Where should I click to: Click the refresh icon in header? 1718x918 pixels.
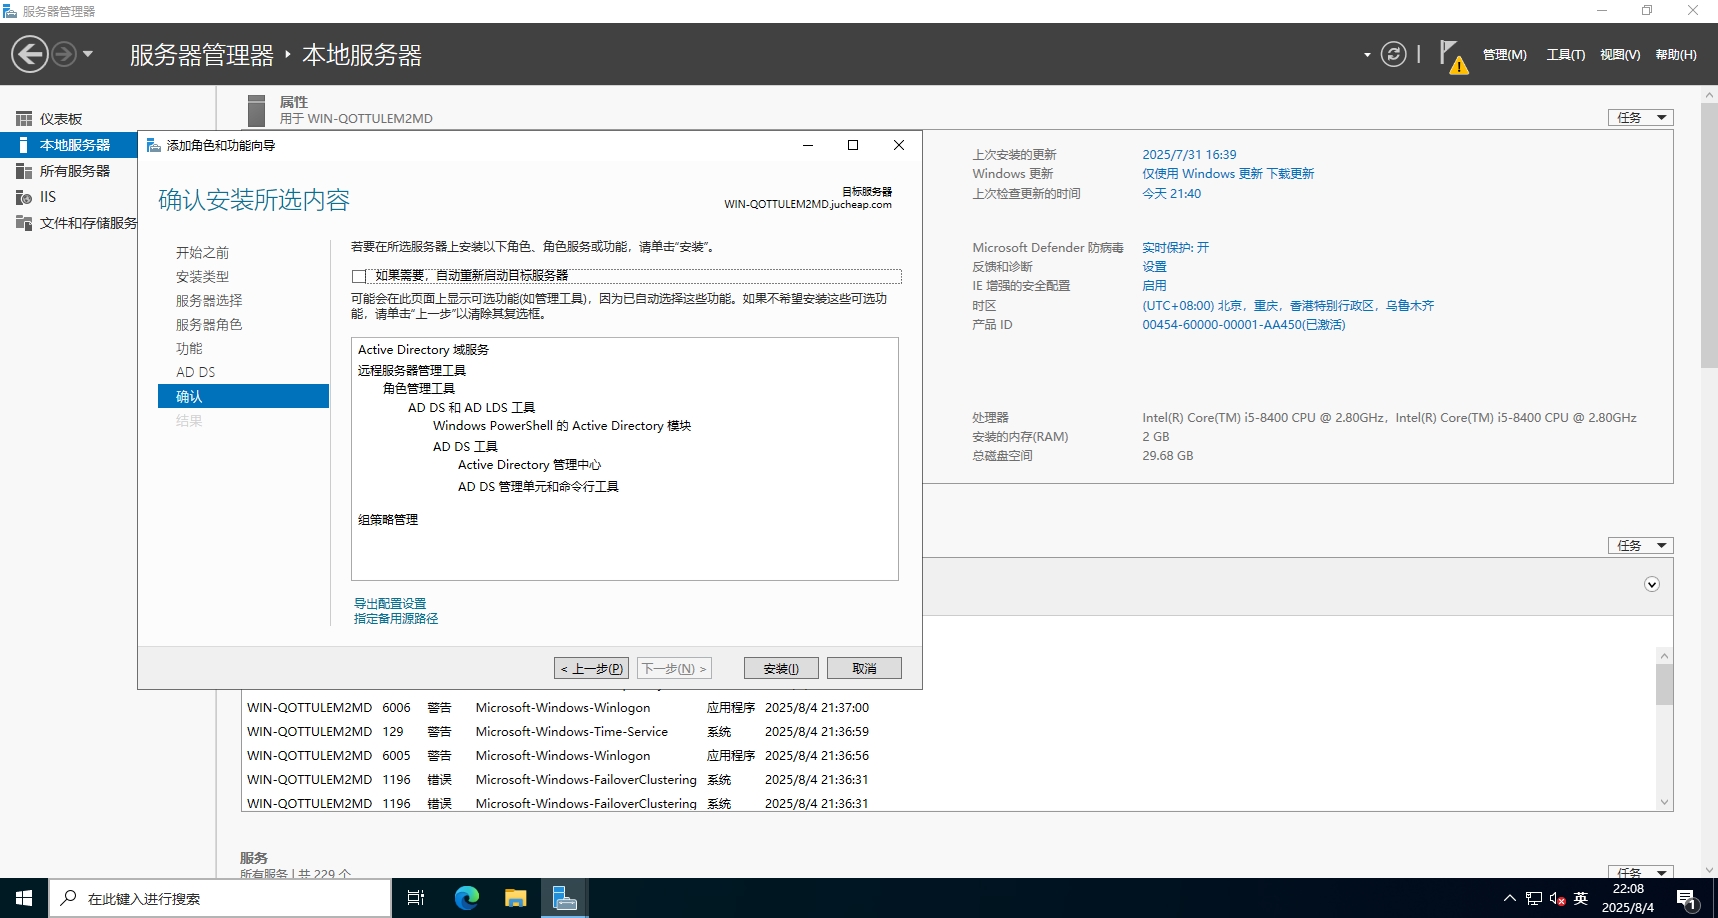[1393, 54]
